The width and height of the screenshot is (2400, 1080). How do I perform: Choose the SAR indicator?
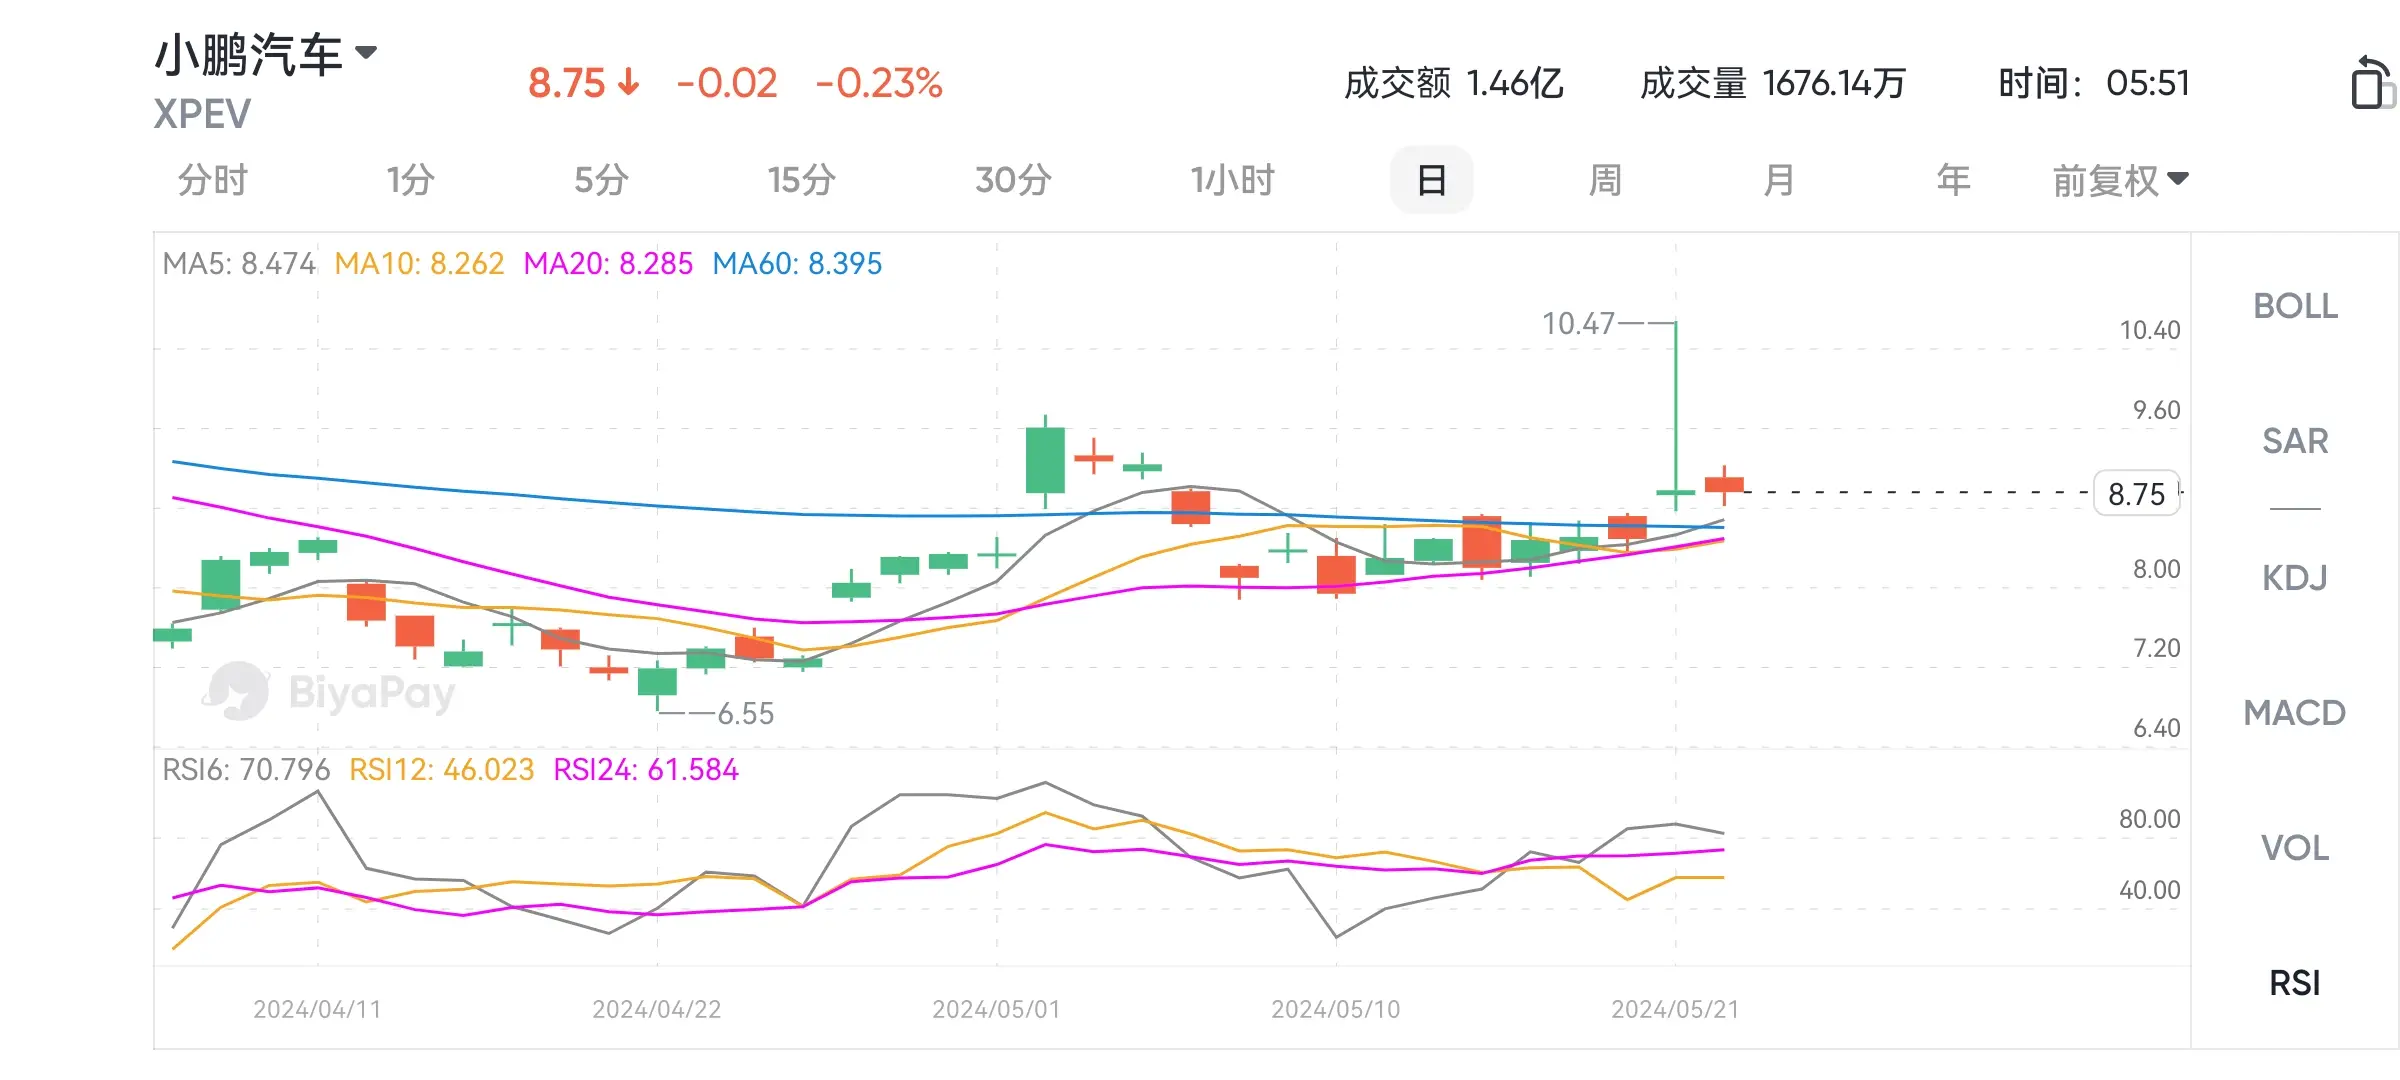coord(2295,441)
